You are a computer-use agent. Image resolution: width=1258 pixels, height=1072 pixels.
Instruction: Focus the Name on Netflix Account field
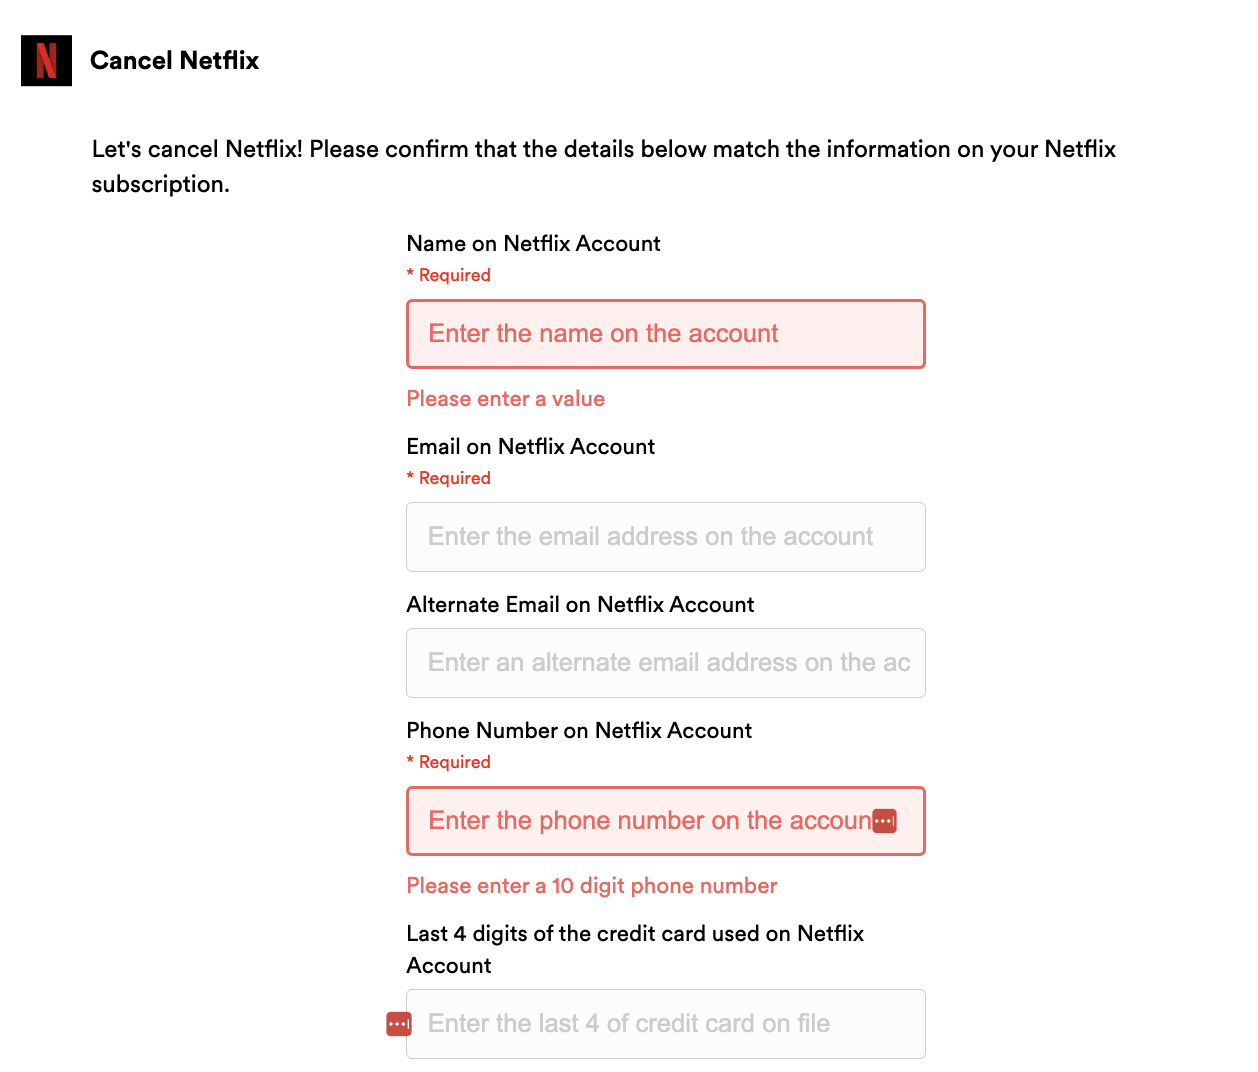(665, 334)
